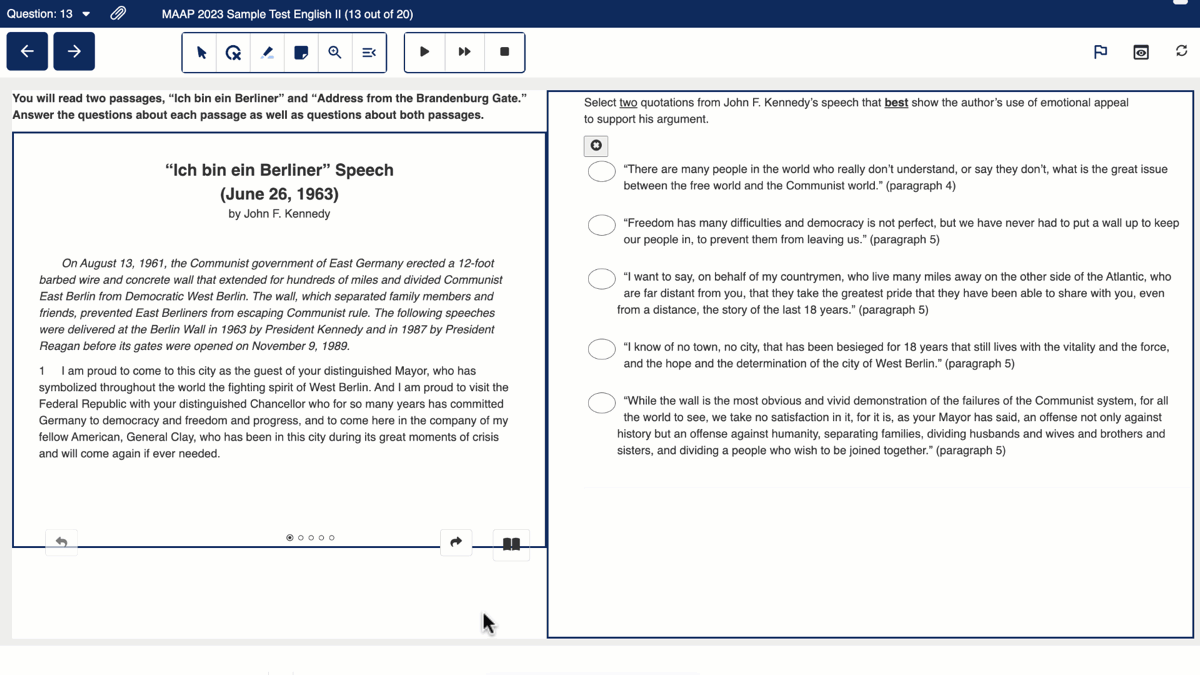This screenshot has width=1200, height=675.
Task: Enable the magnifier zoom tool
Action: point(335,52)
